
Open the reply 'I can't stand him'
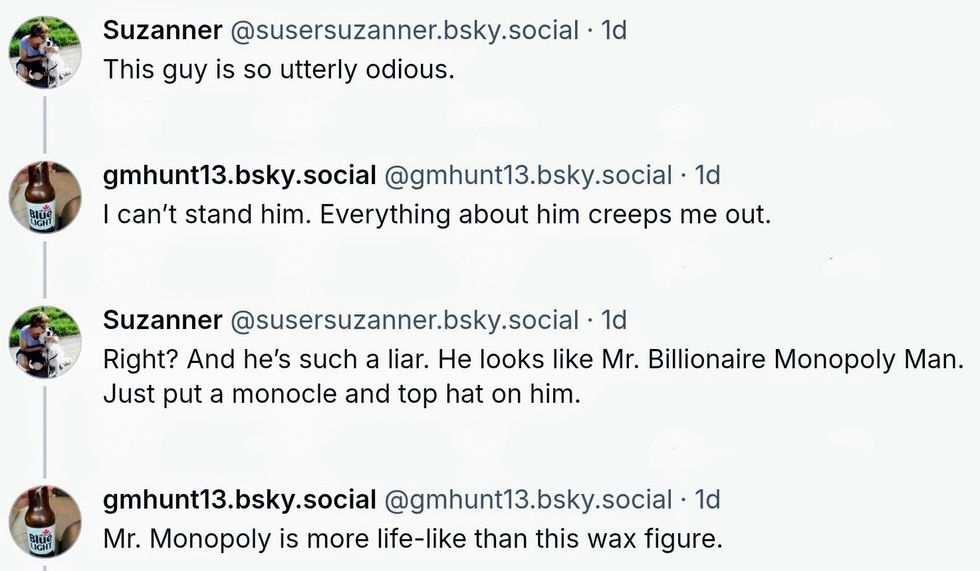coord(437,216)
